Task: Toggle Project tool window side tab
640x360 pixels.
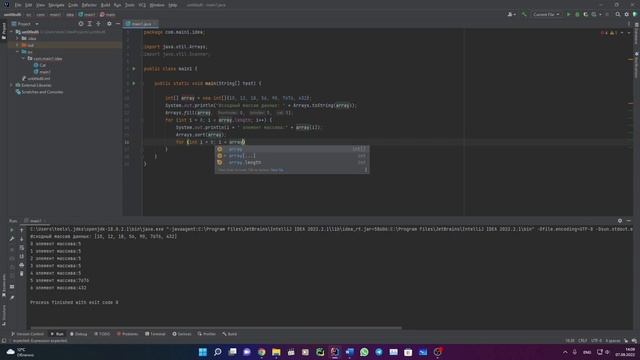Action: click(4, 31)
